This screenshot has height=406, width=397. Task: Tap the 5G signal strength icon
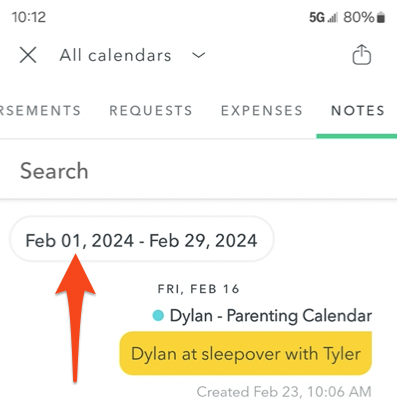323,17
